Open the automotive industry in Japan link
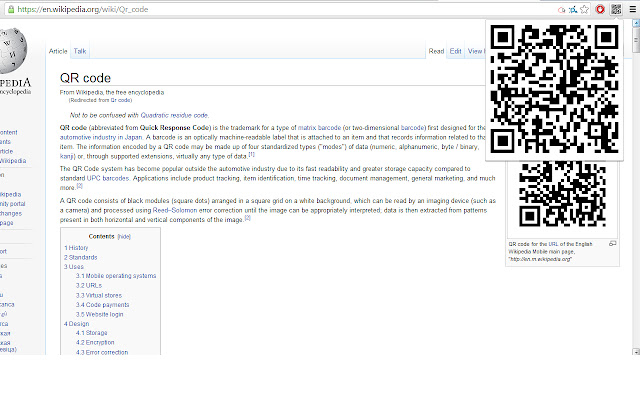 pyautogui.click(x=101, y=137)
